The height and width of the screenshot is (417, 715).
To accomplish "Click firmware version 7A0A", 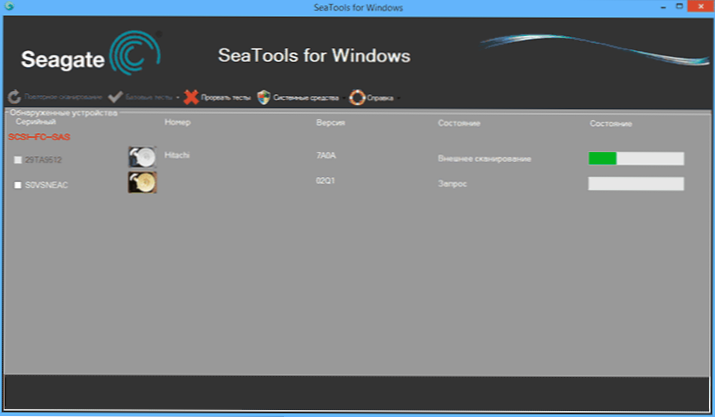I will point(326,156).
